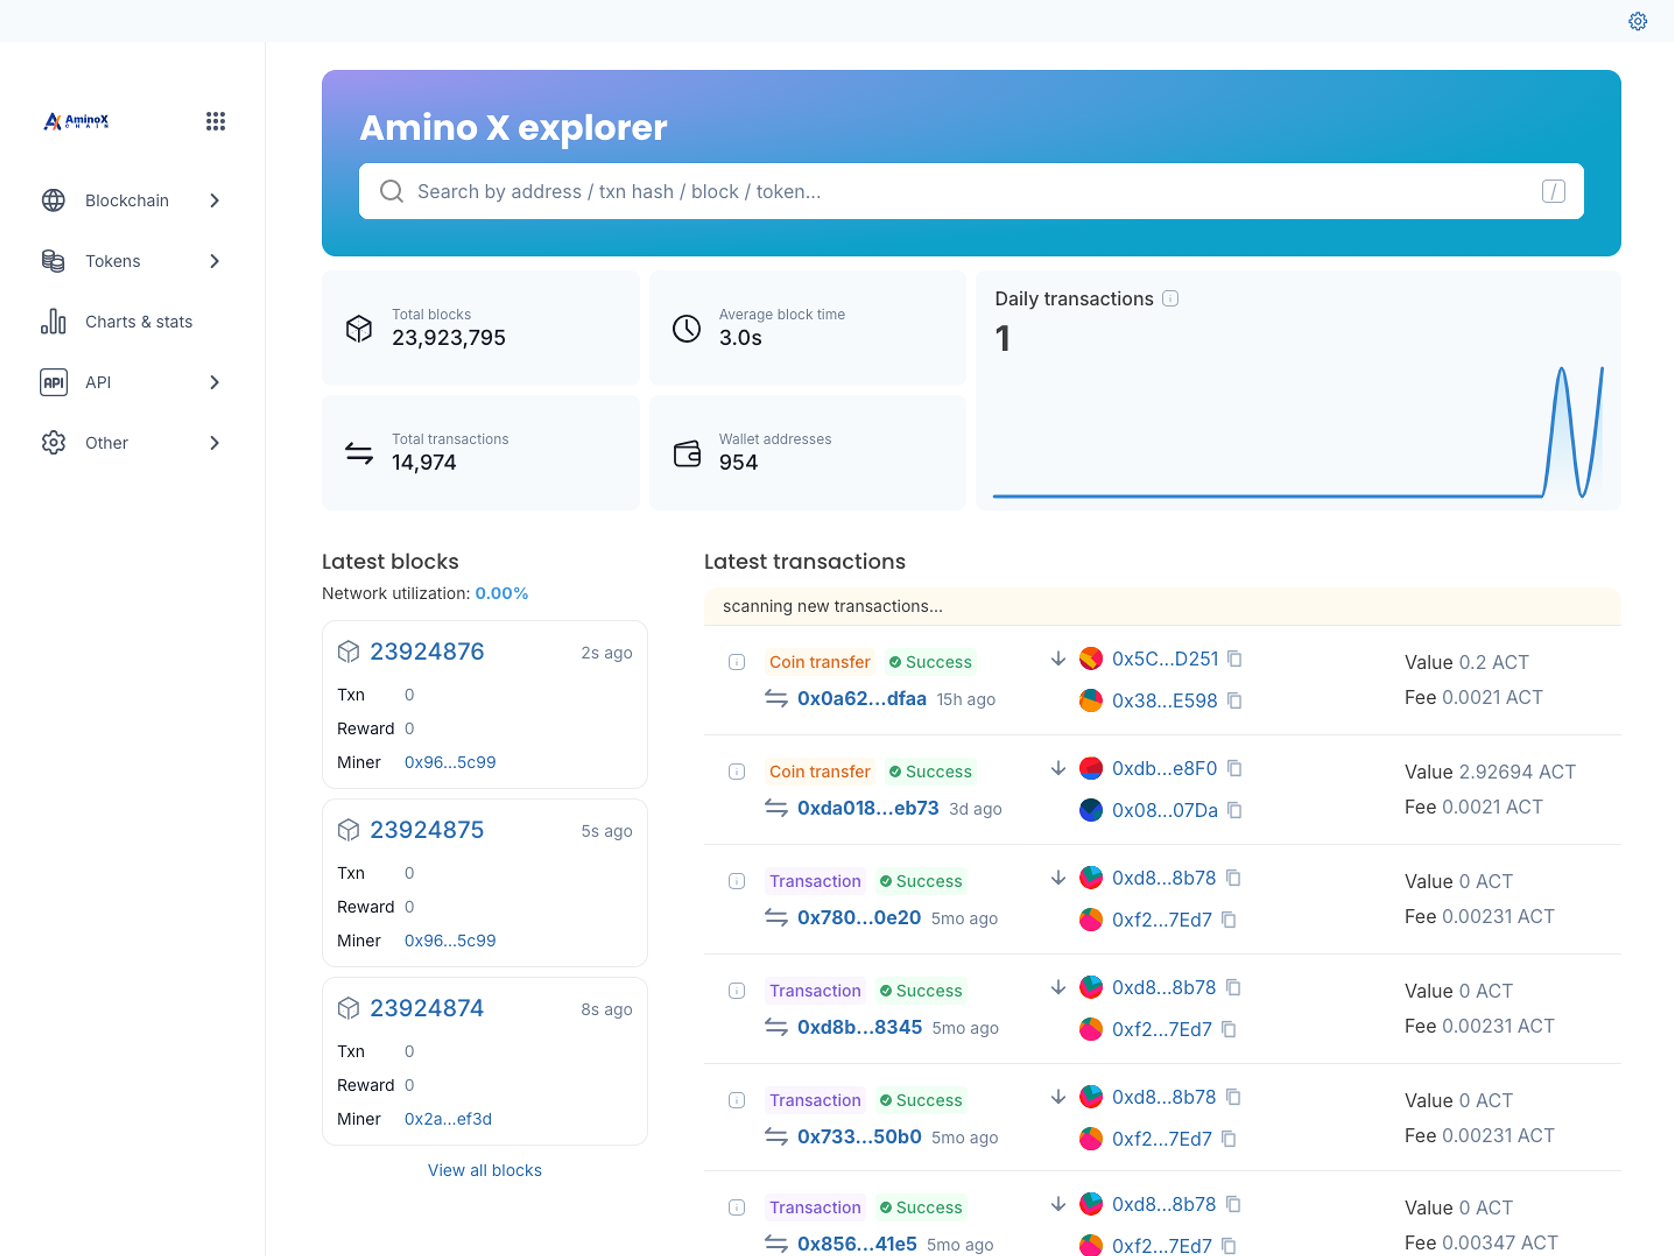Click the Daily transactions chart line
This screenshot has height=1256, width=1674.
[x=1298, y=432]
